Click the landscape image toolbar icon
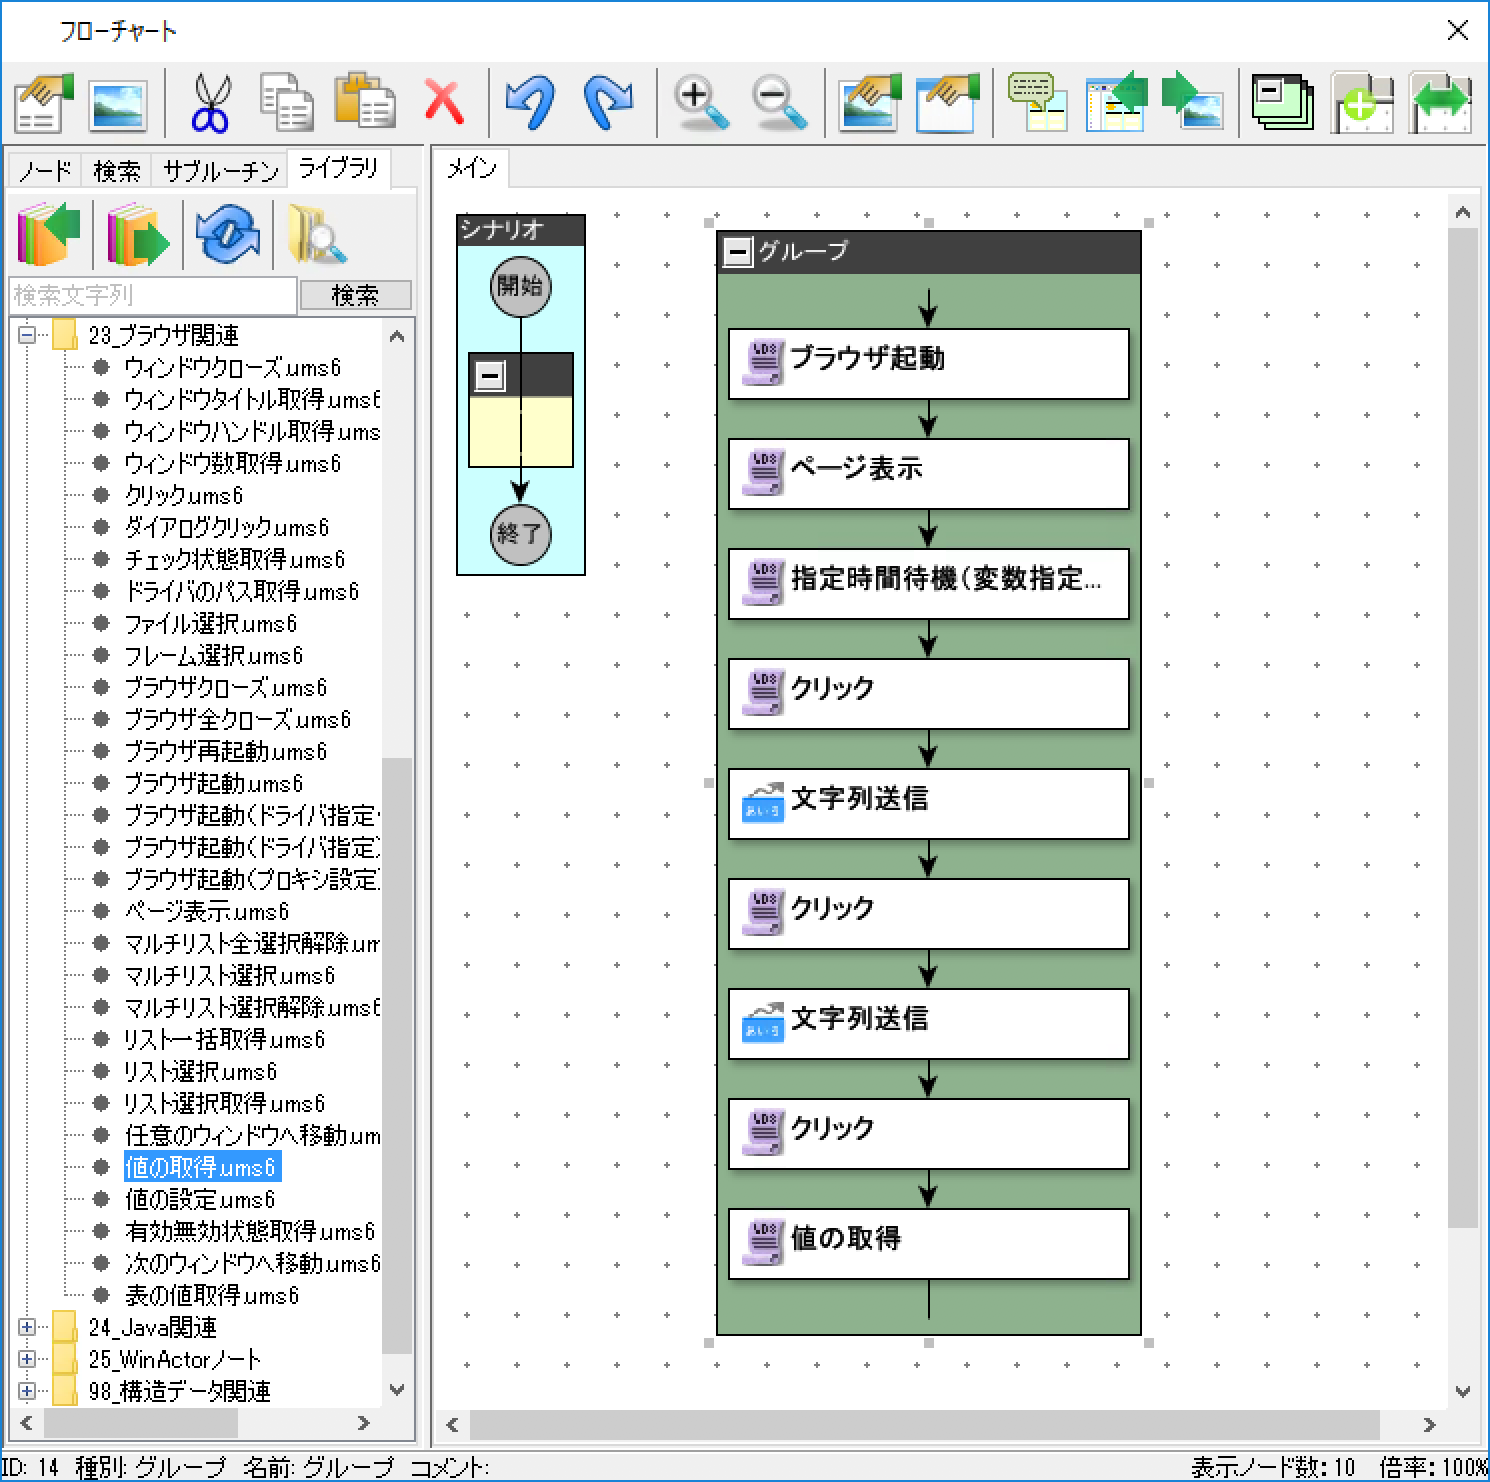Screen dimensions: 1490x1482 (x=117, y=104)
